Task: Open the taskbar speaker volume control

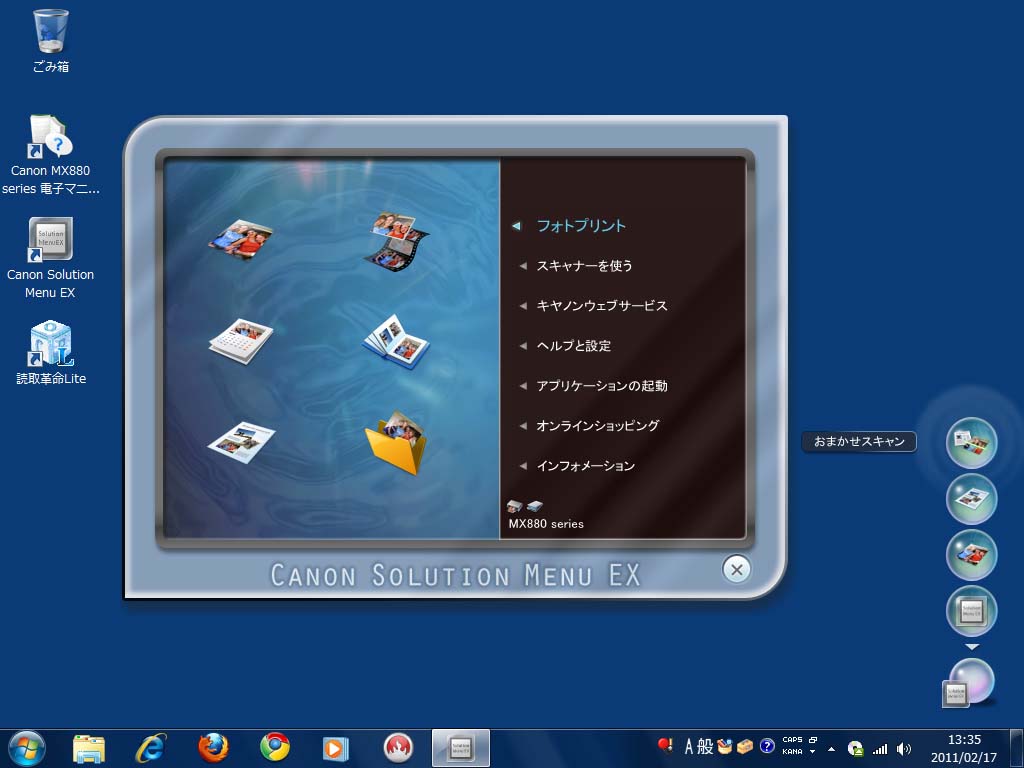Action: (904, 748)
